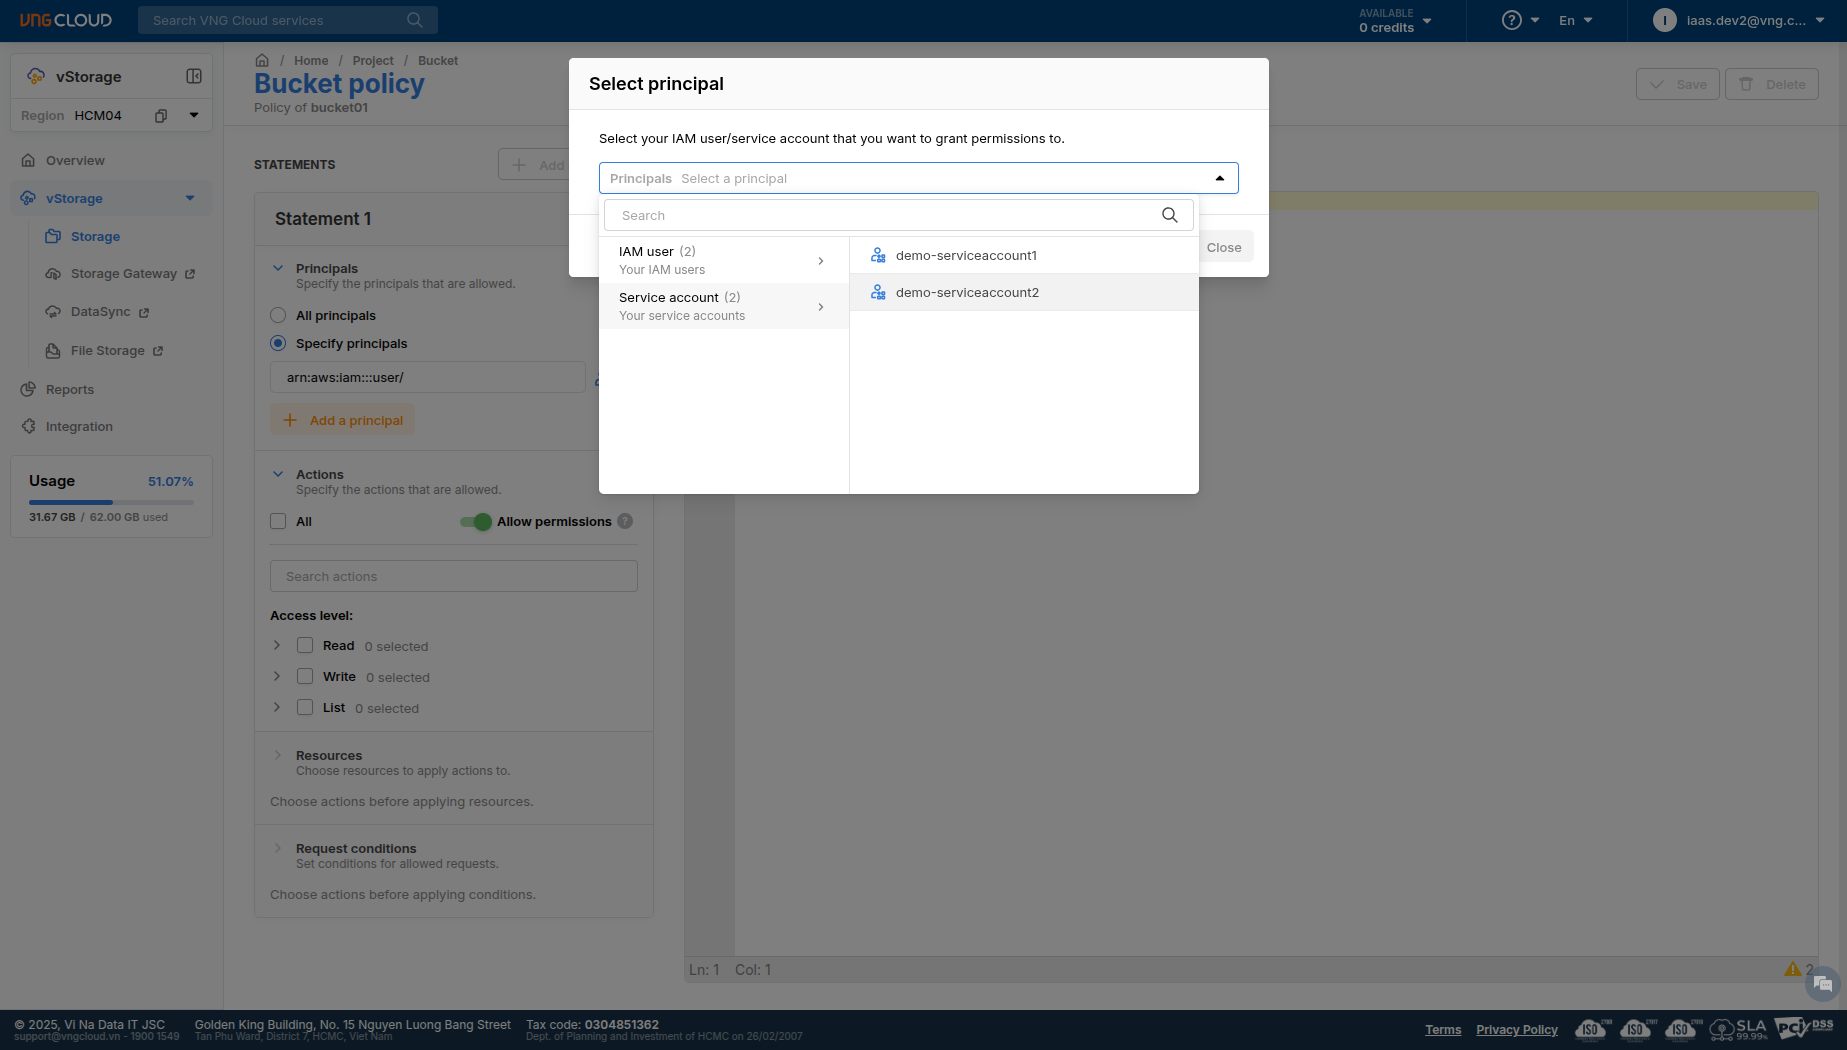Open the chat support bubble icon
Screen dimensions: 1847x1050
pyautogui.click(x=1822, y=984)
